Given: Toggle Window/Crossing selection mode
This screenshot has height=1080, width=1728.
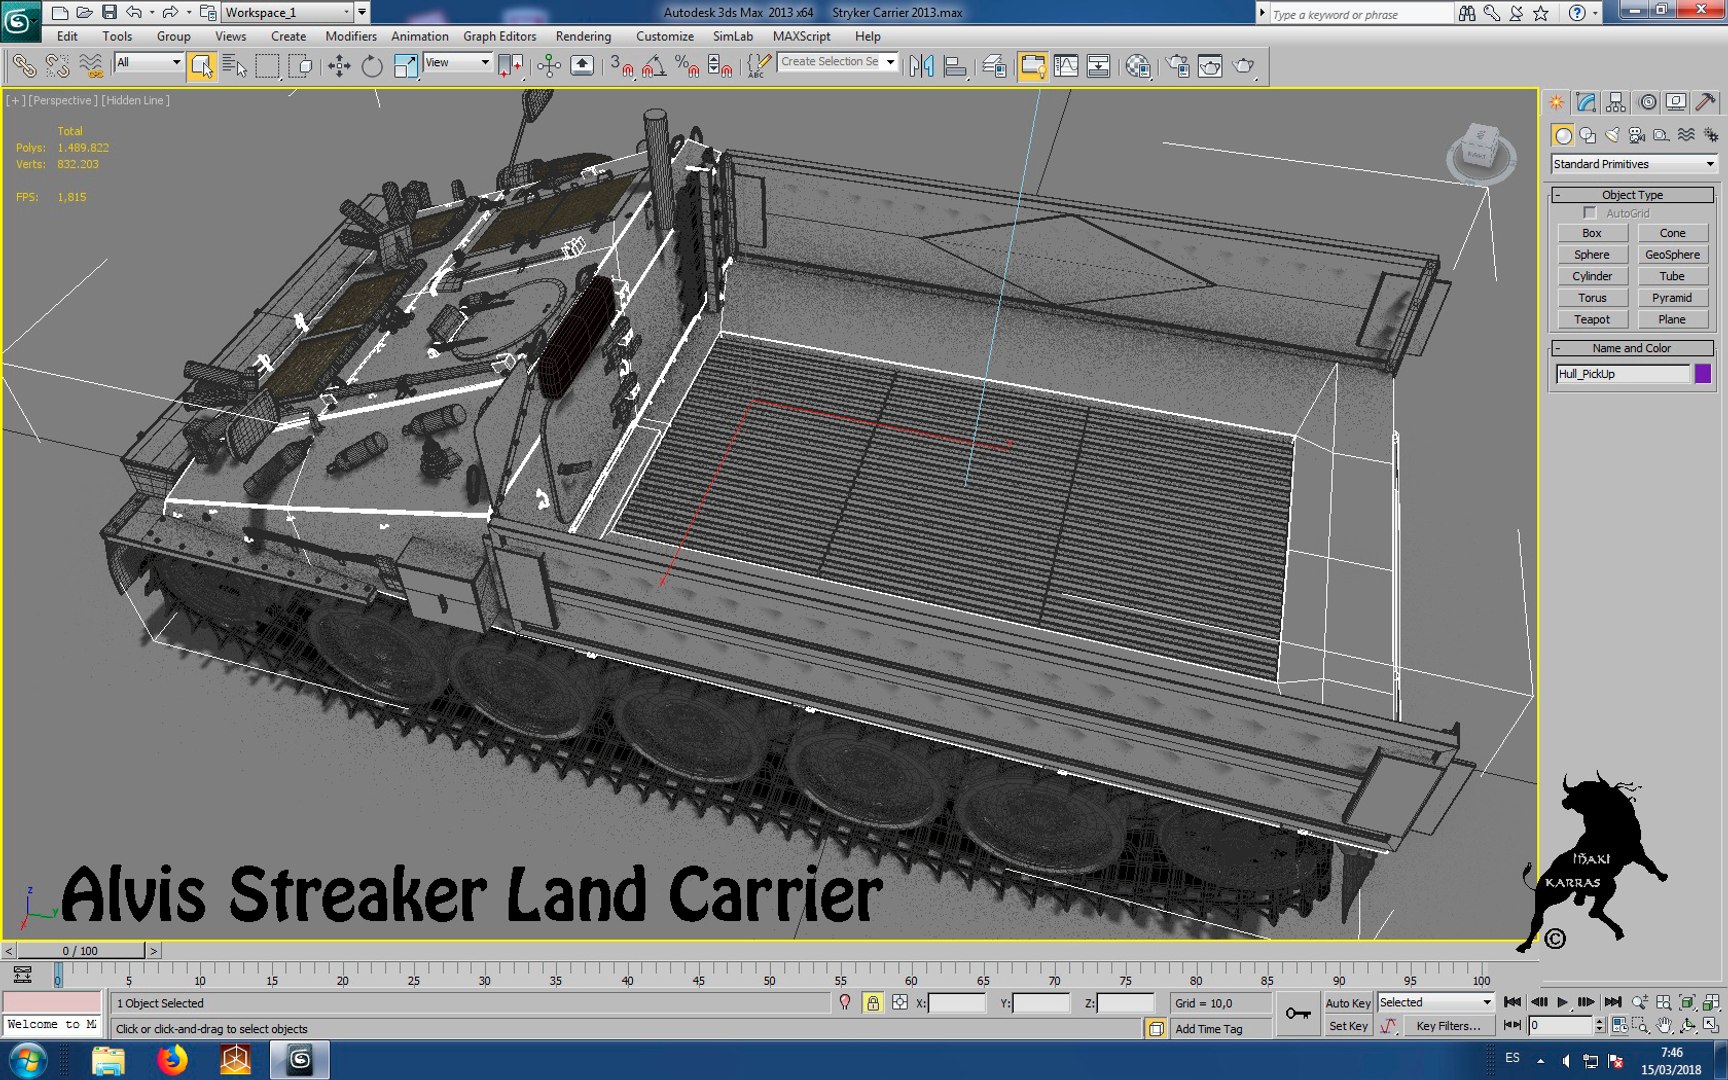Looking at the screenshot, I should tap(300, 66).
